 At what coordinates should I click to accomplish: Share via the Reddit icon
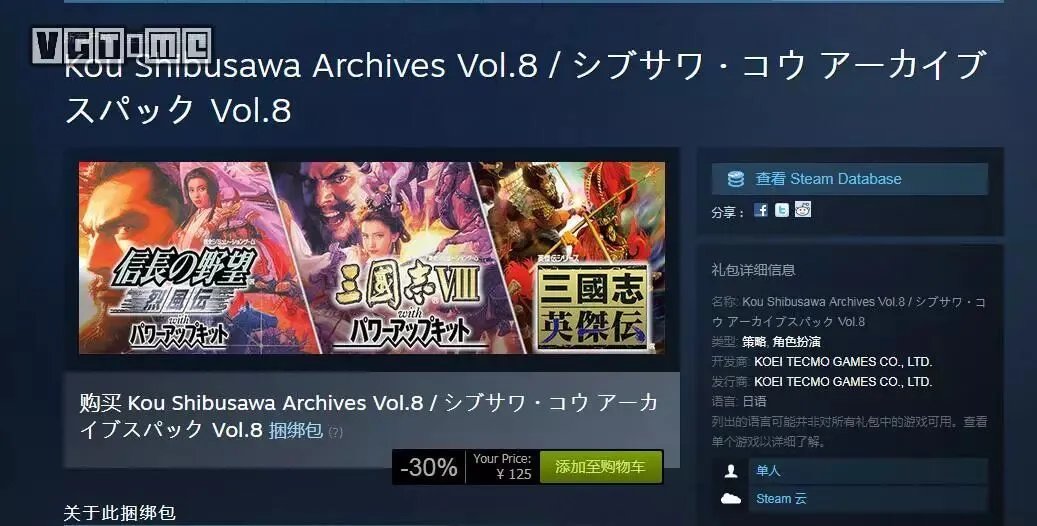click(x=803, y=210)
